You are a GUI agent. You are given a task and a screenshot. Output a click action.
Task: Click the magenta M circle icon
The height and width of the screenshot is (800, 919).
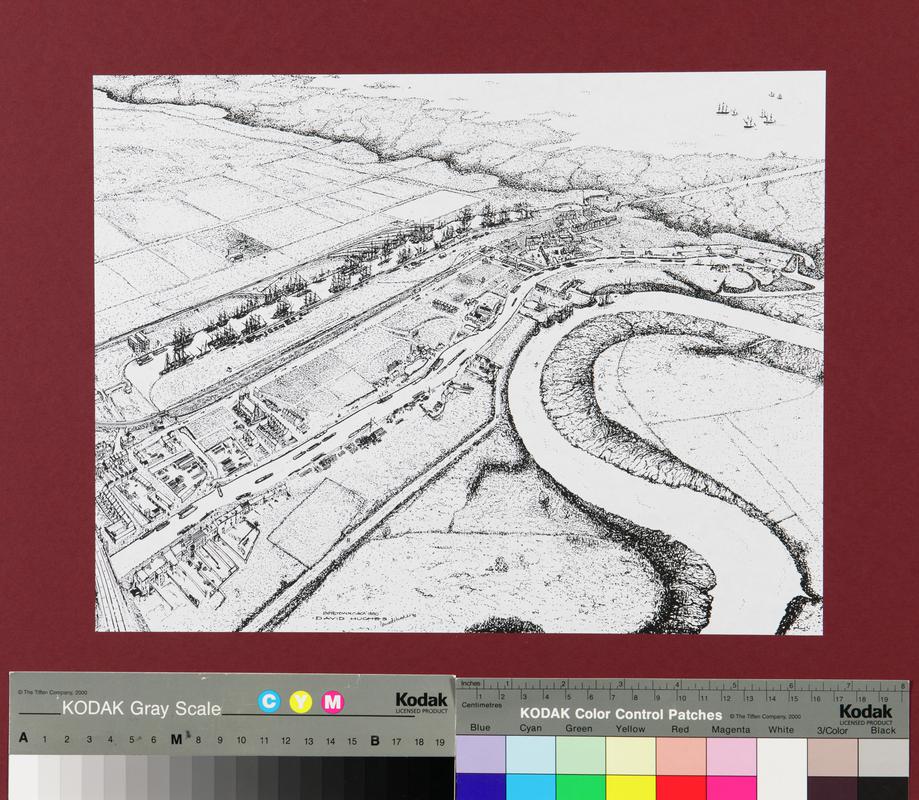(x=333, y=702)
